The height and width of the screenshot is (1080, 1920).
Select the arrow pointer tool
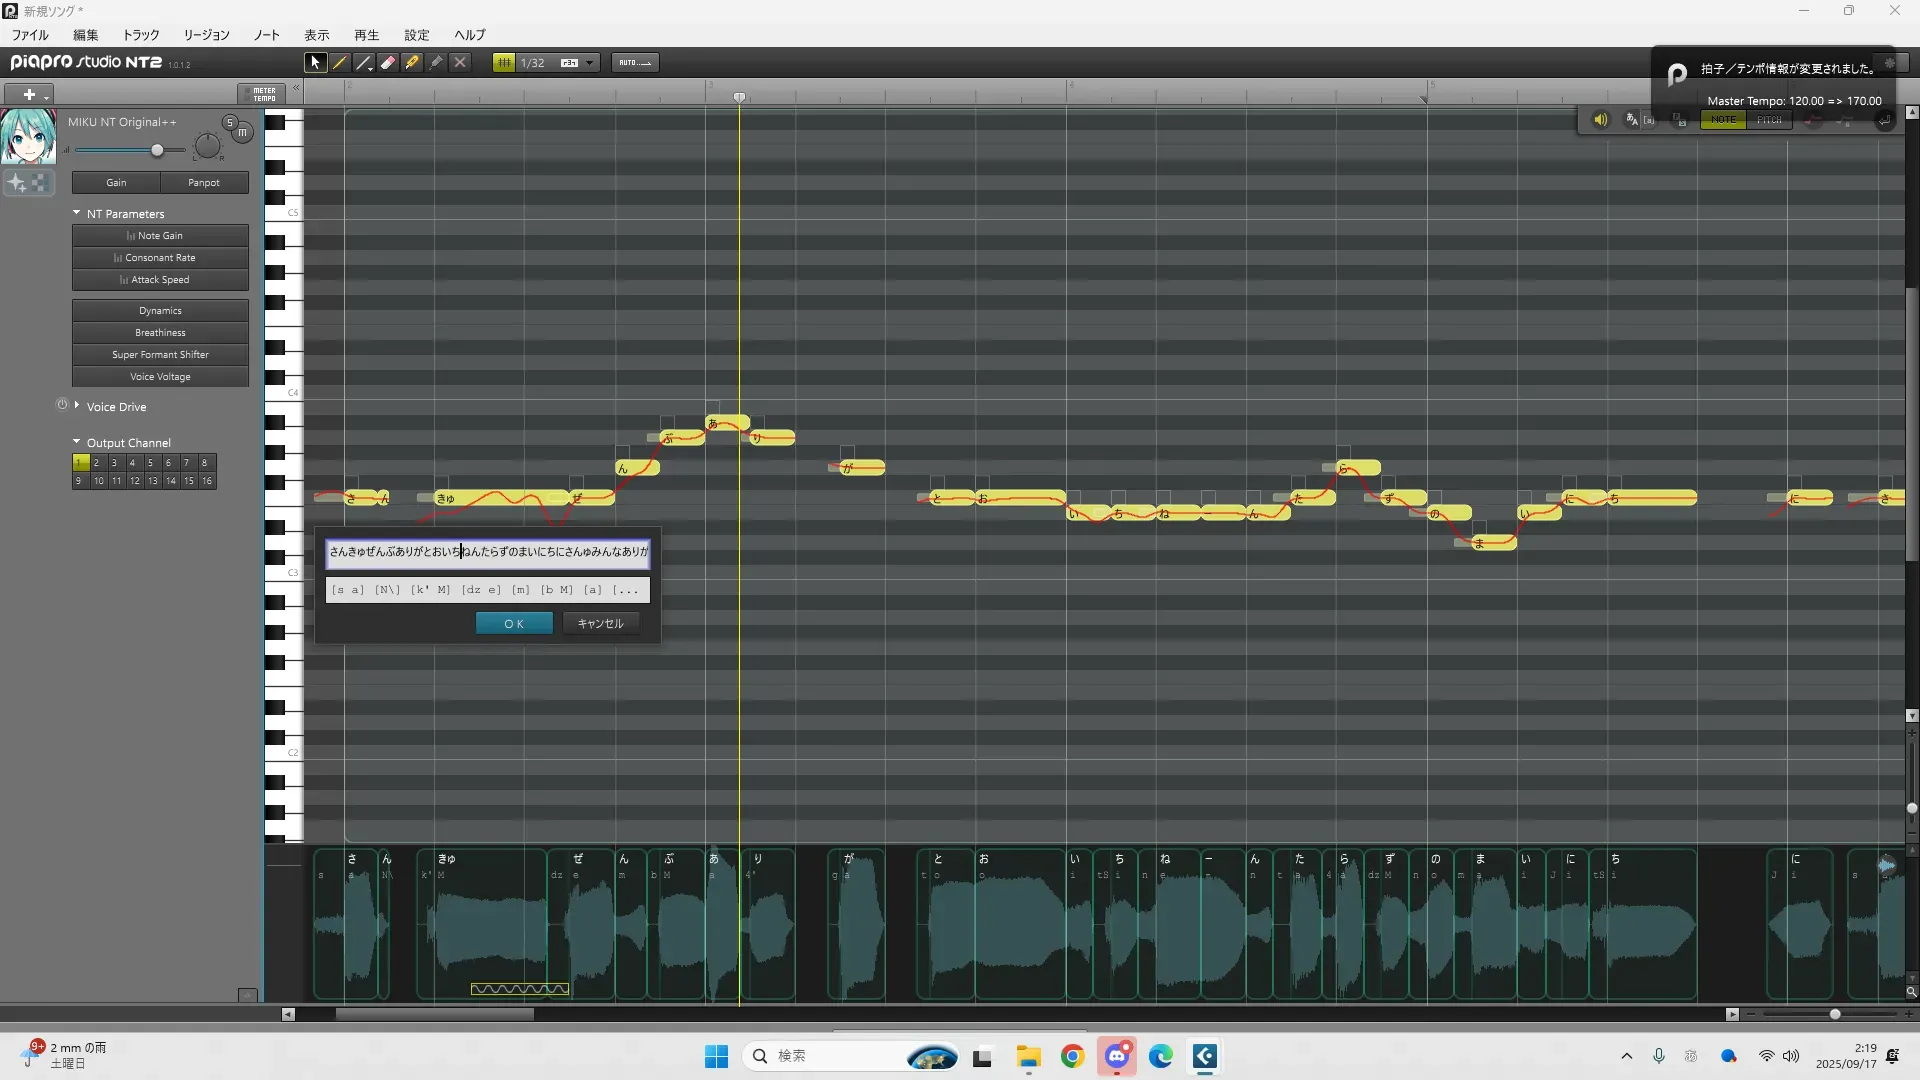tap(315, 62)
